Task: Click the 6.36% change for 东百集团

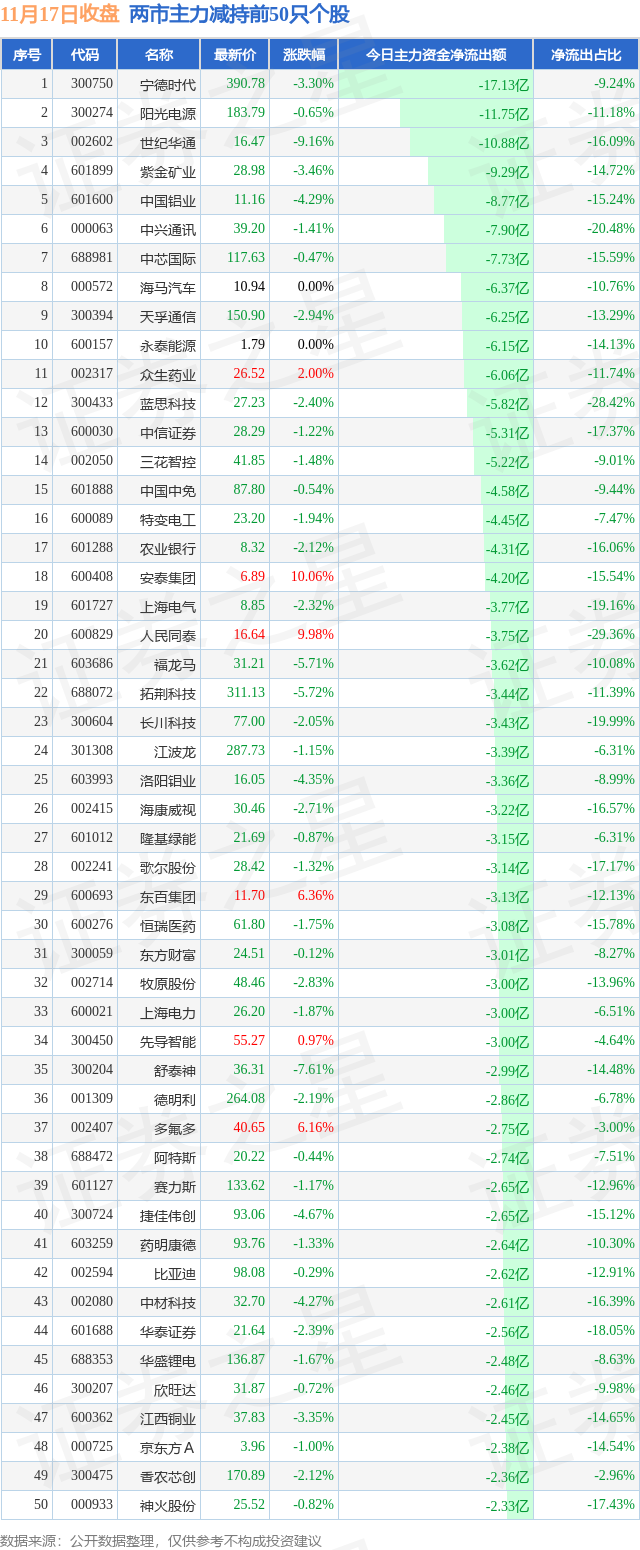Action: coord(315,896)
